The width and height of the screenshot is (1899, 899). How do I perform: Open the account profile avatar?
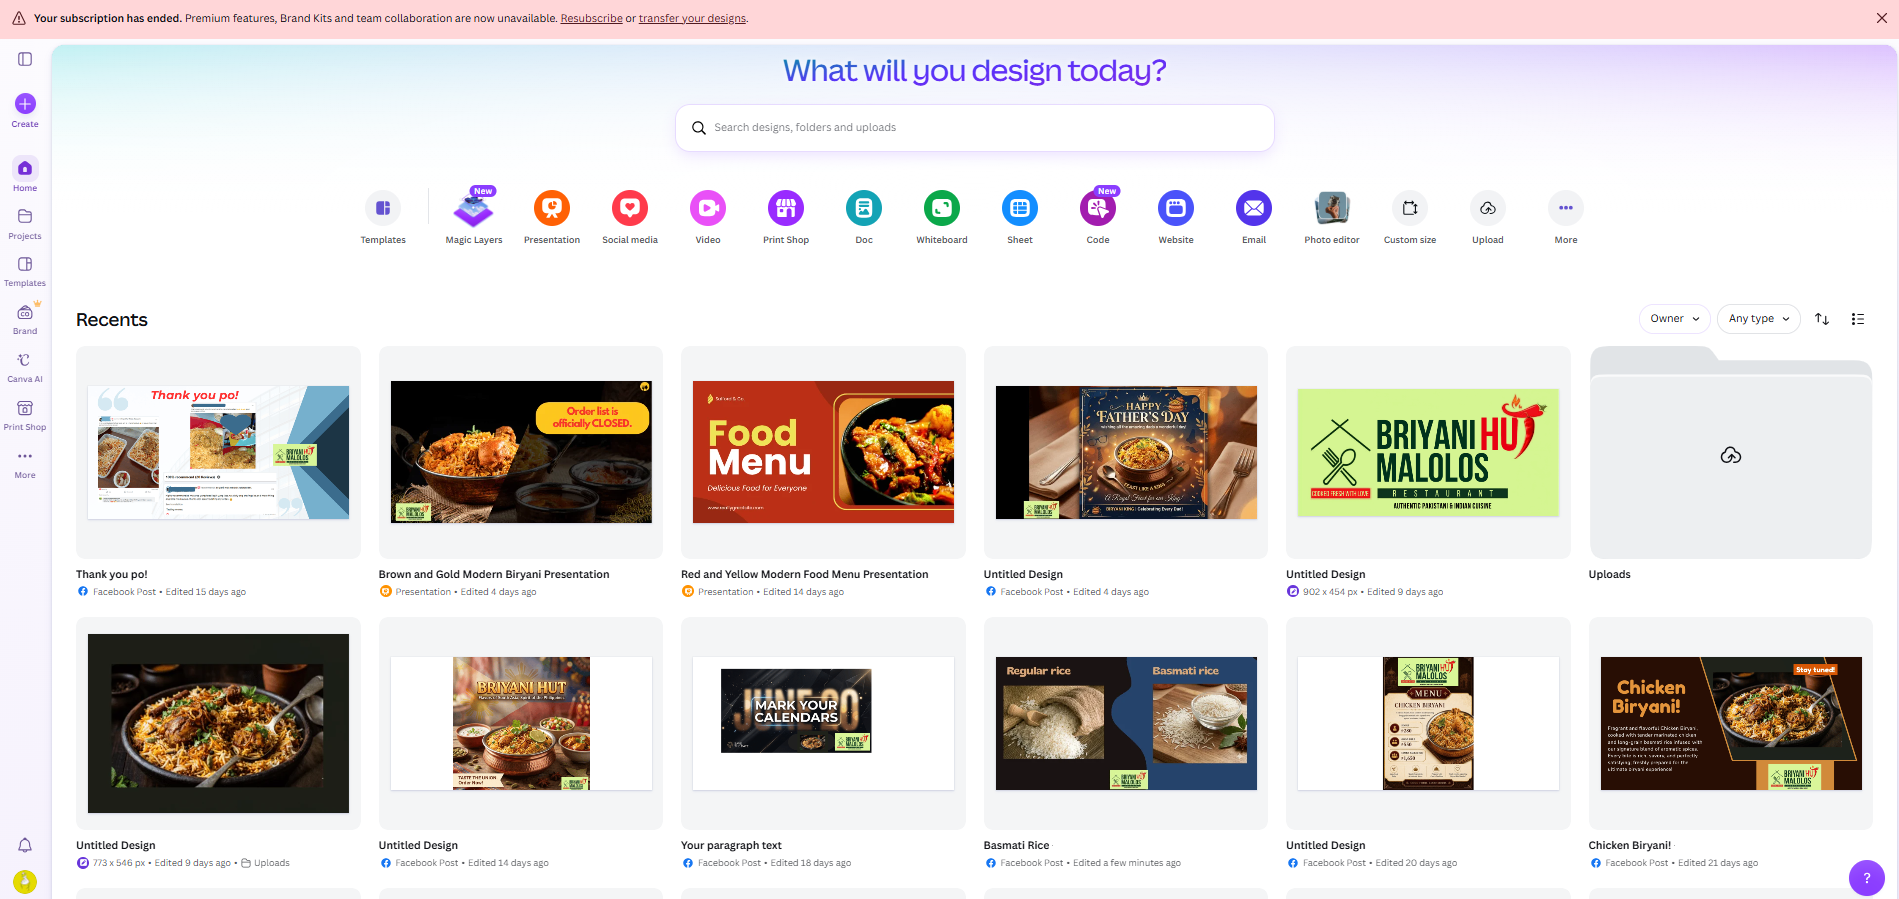(25, 882)
